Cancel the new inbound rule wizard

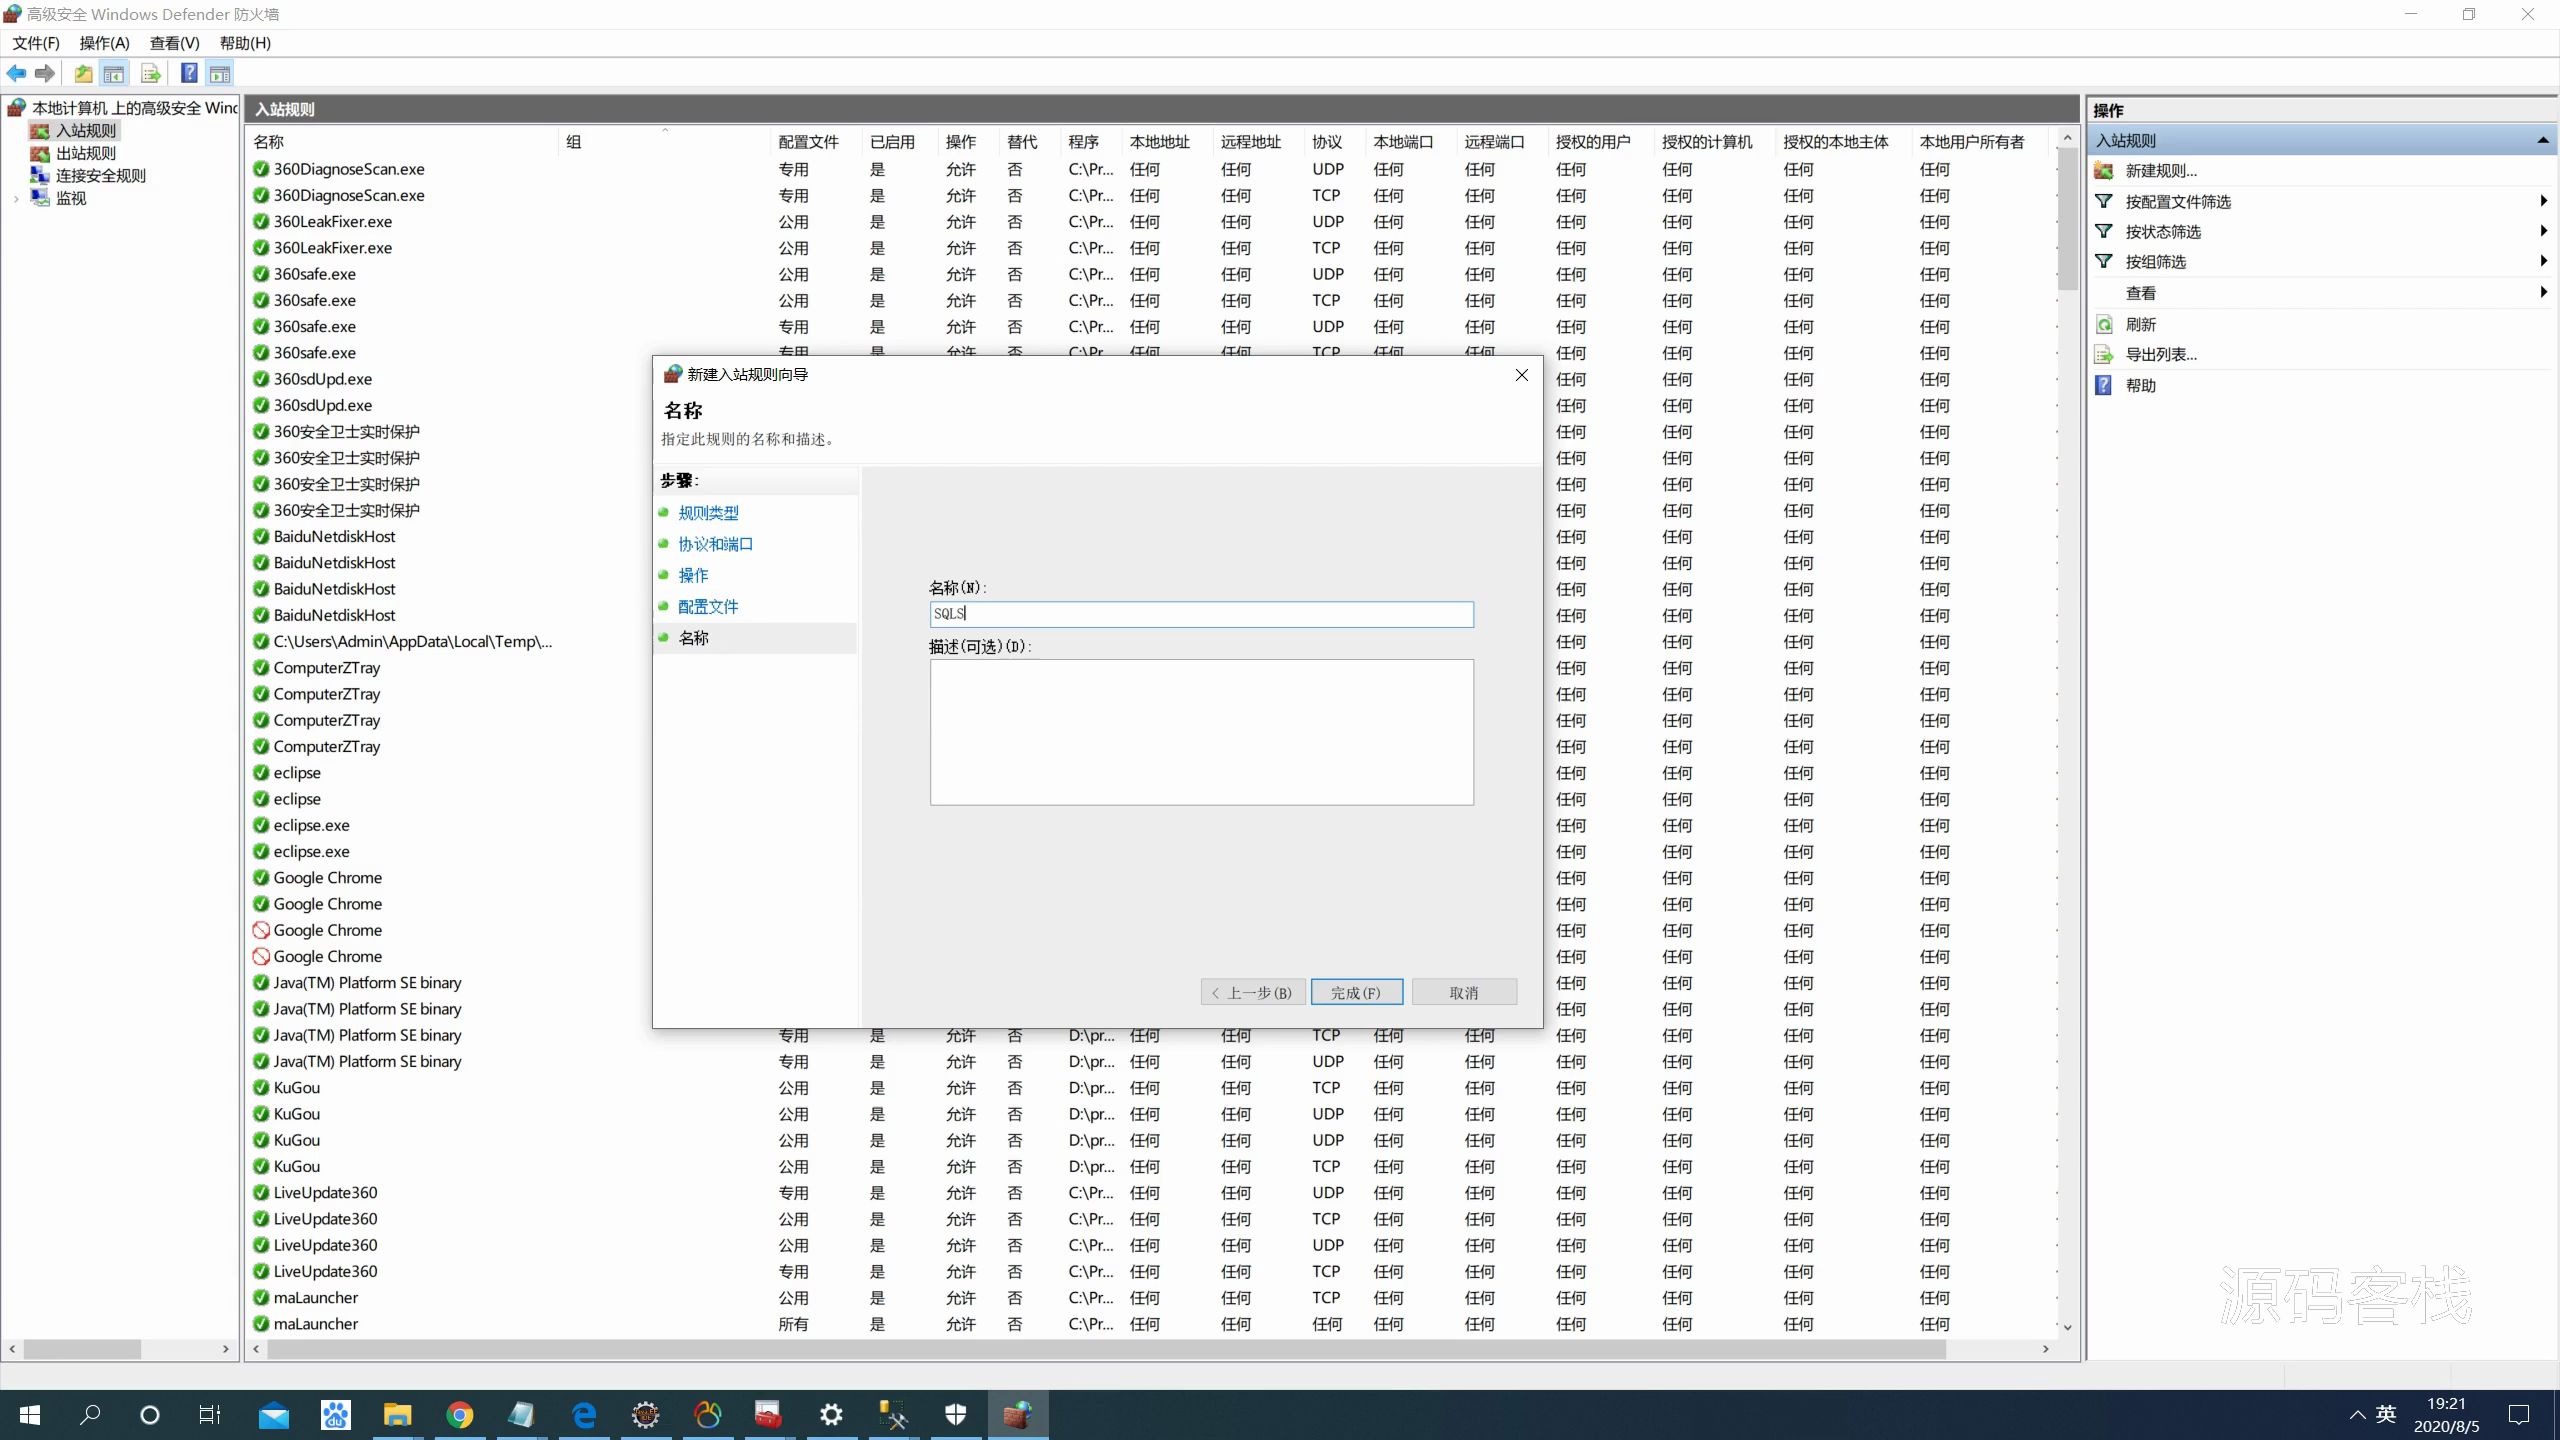(1464, 992)
